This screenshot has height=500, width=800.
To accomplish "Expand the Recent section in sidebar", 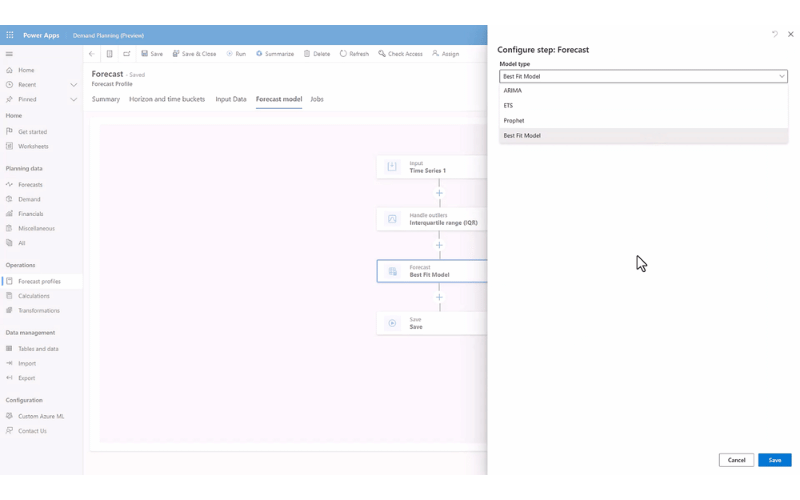I will [73, 85].
